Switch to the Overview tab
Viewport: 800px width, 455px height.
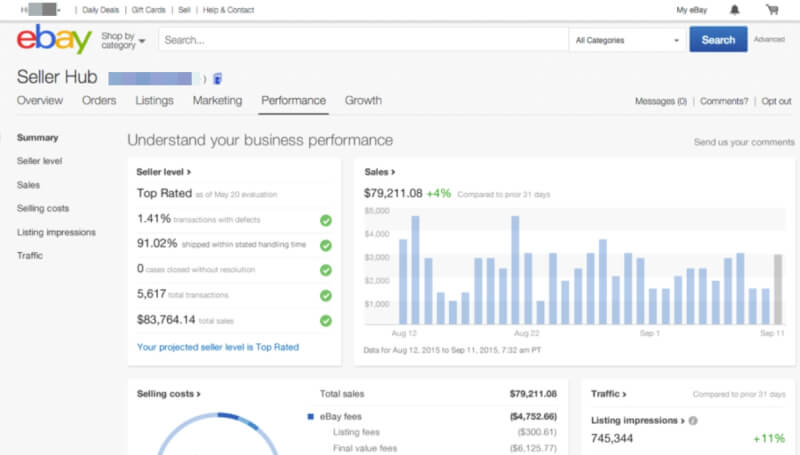(x=40, y=100)
